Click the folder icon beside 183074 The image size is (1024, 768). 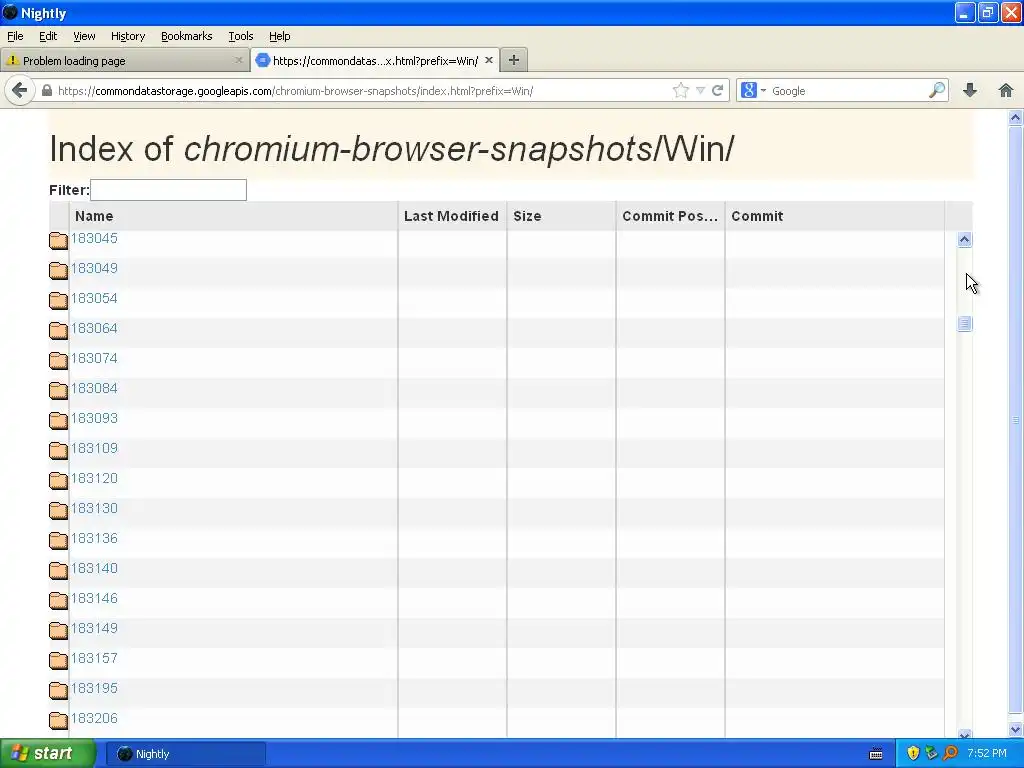click(58, 360)
